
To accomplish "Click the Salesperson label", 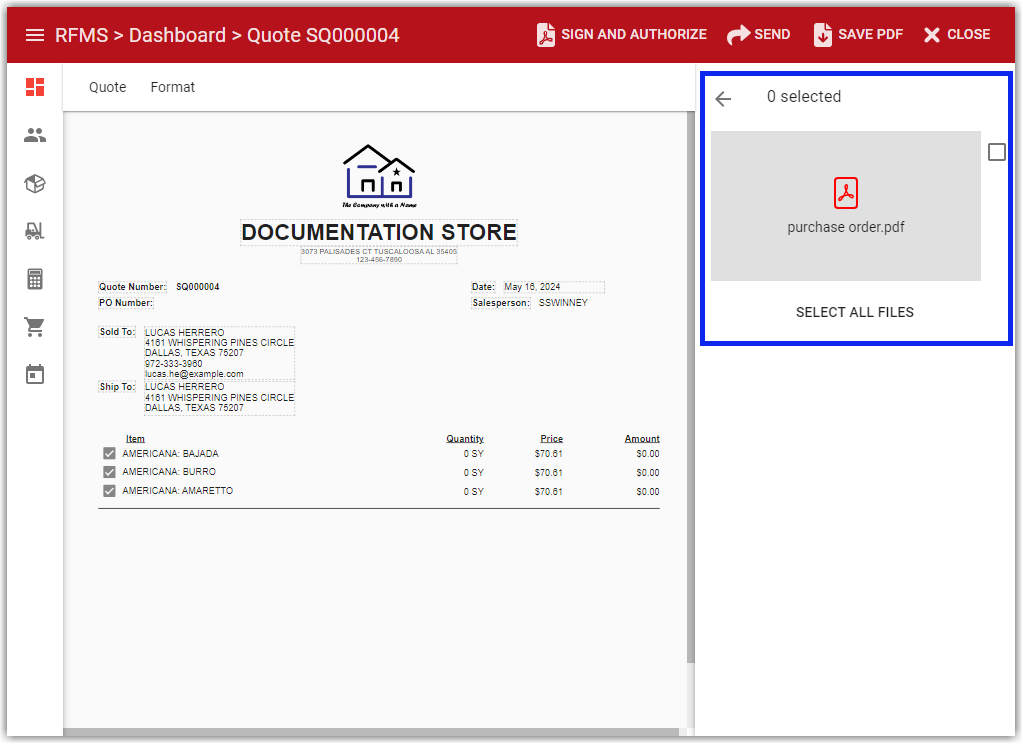I will point(501,303).
